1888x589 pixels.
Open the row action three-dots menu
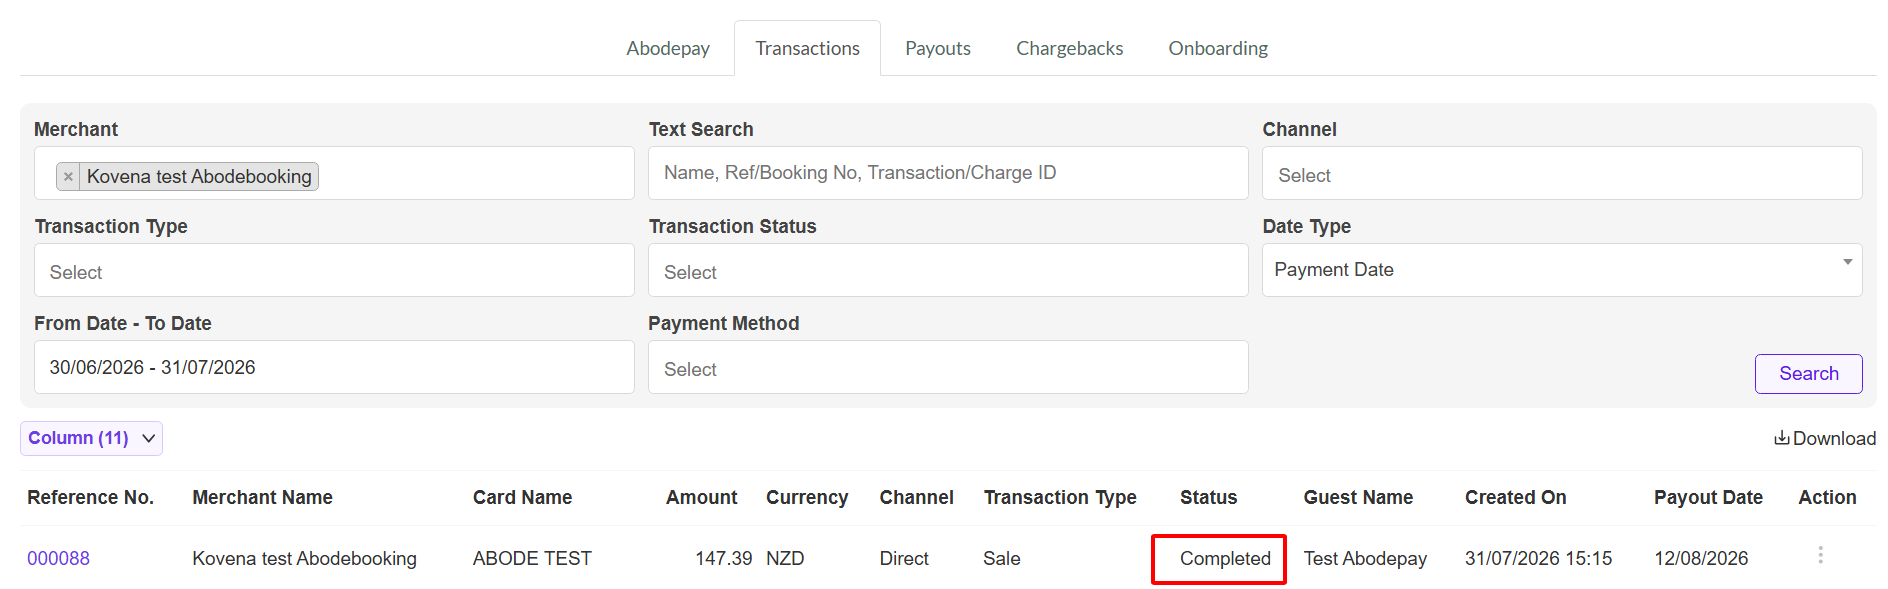[1820, 555]
